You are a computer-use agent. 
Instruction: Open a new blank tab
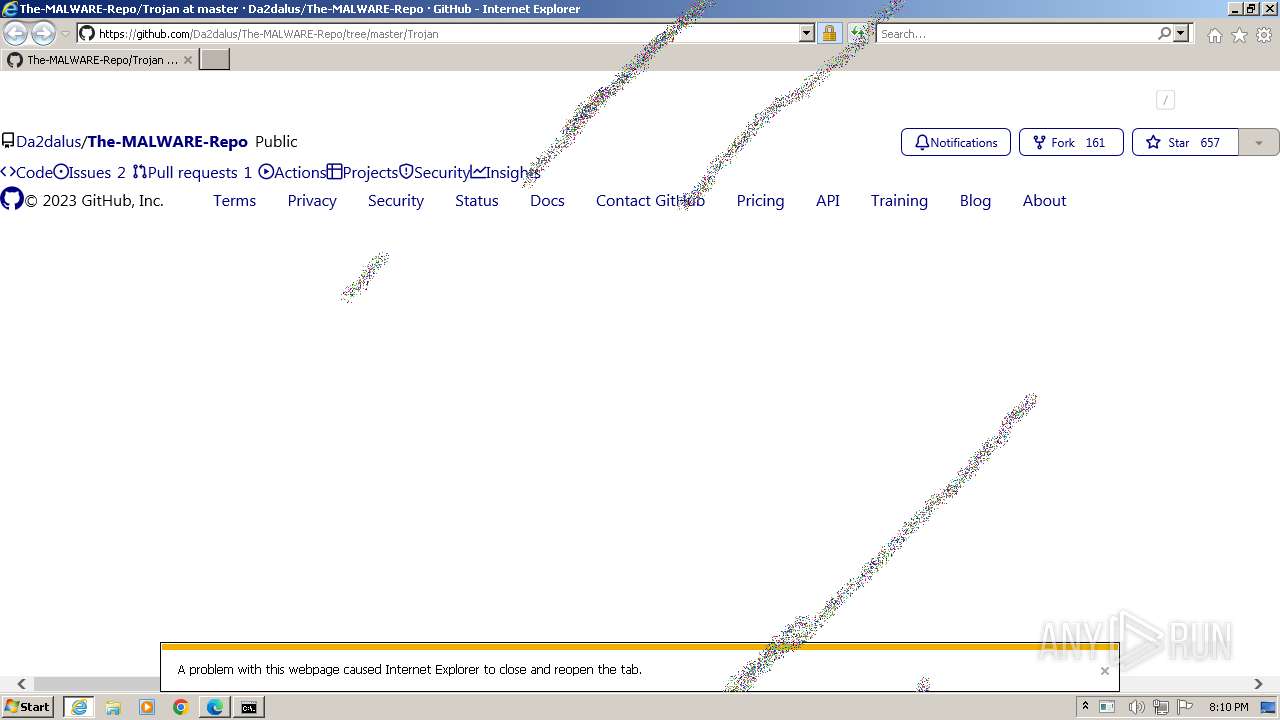pos(215,60)
